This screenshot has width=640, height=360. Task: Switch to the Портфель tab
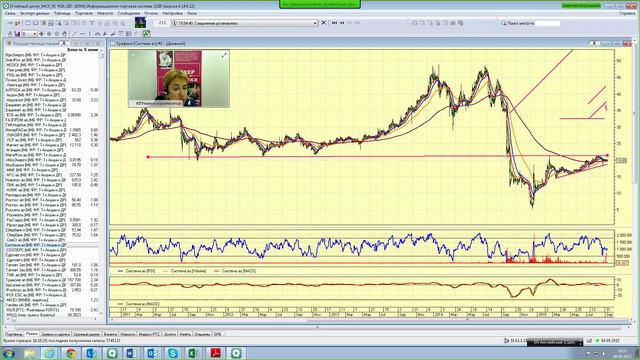(x=13, y=334)
